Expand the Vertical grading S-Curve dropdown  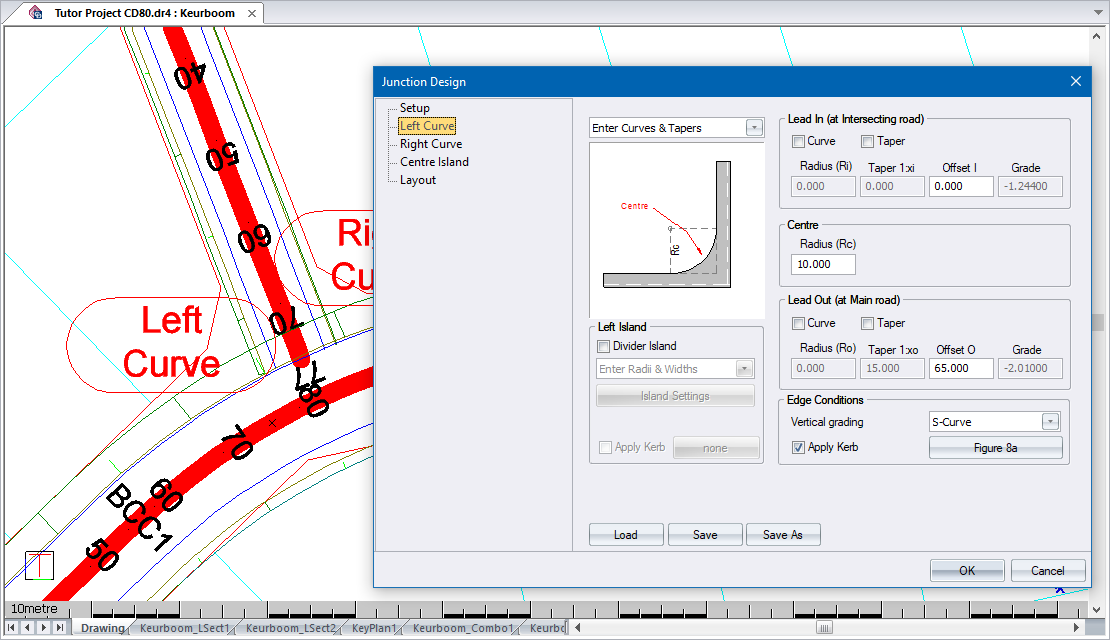coord(1049,422)
